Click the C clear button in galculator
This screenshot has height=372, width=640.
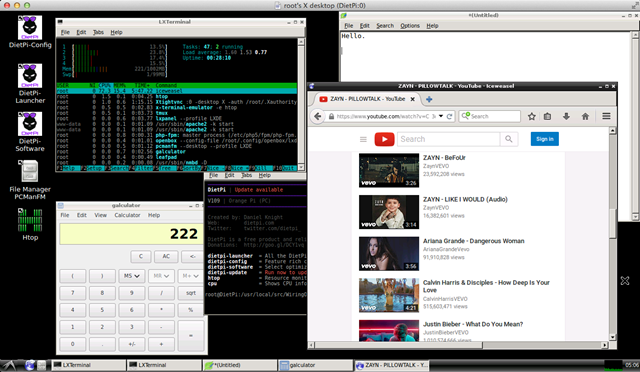point(141,256)
